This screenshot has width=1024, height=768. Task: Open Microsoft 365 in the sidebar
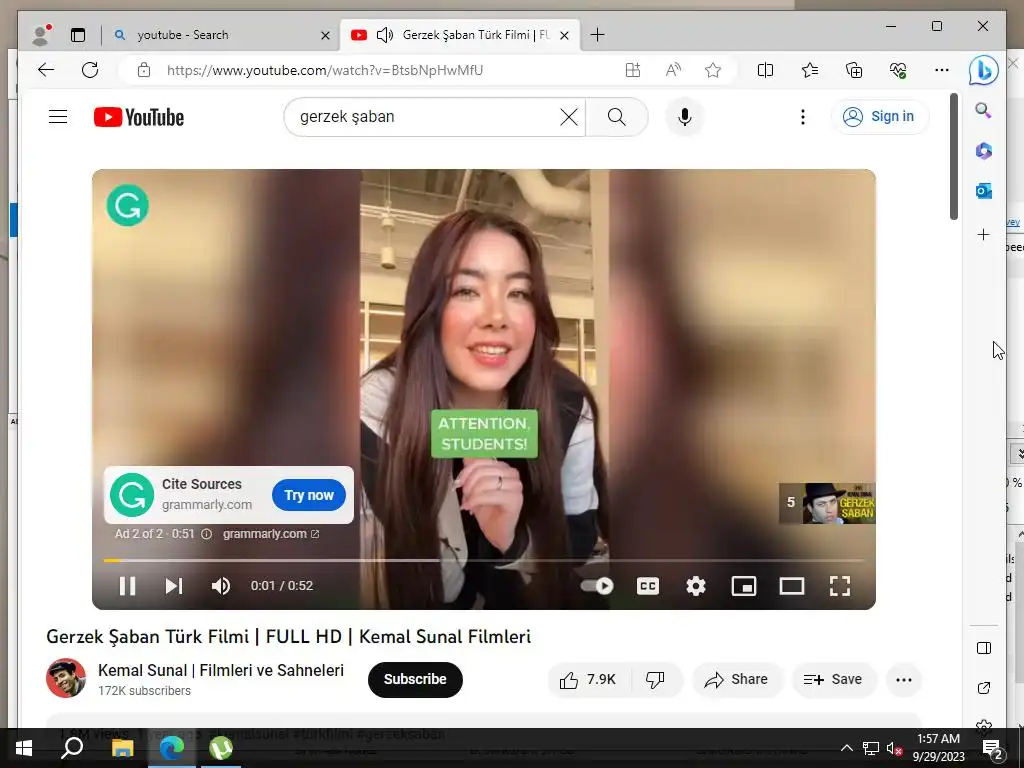point(984,151)
